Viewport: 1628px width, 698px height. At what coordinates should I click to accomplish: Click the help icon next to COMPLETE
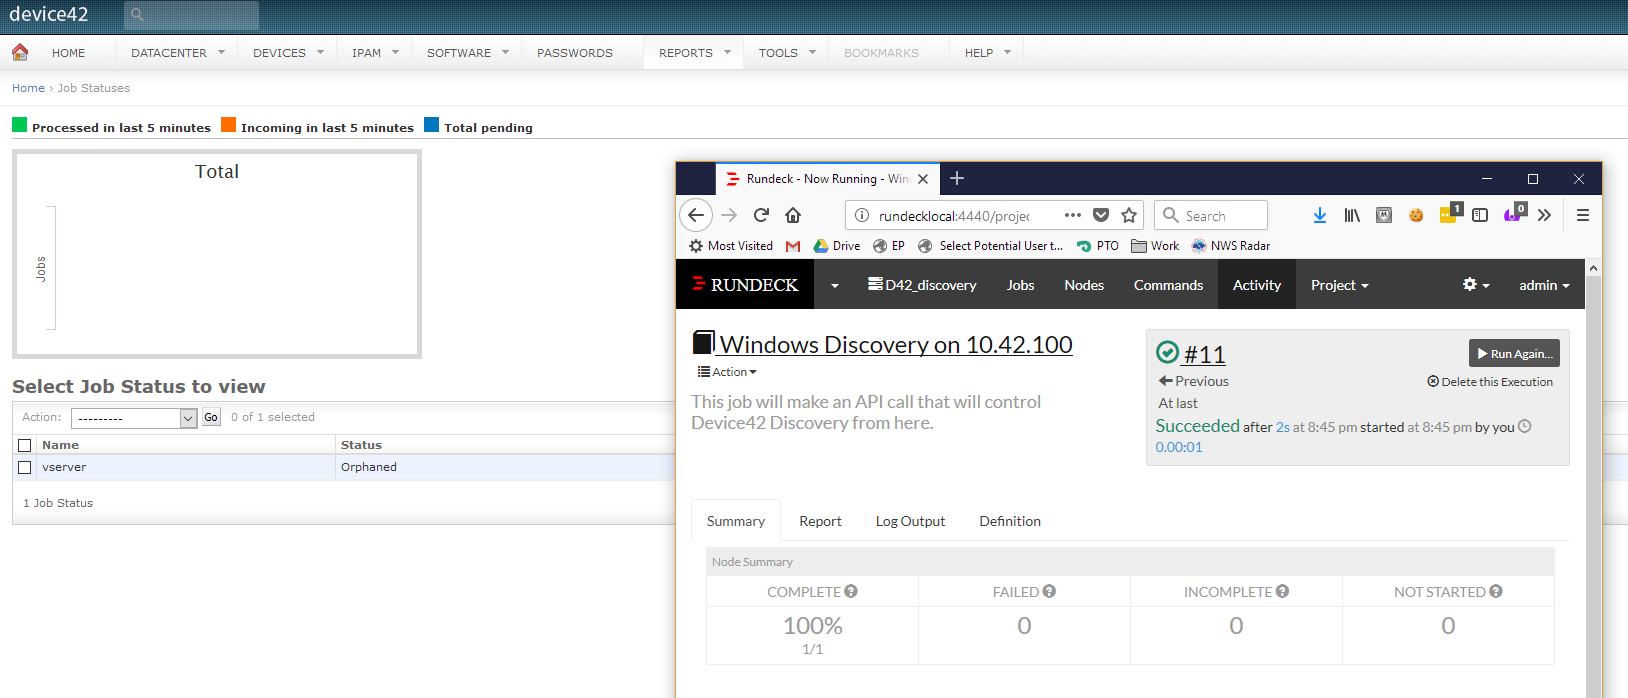pos(851,591)
